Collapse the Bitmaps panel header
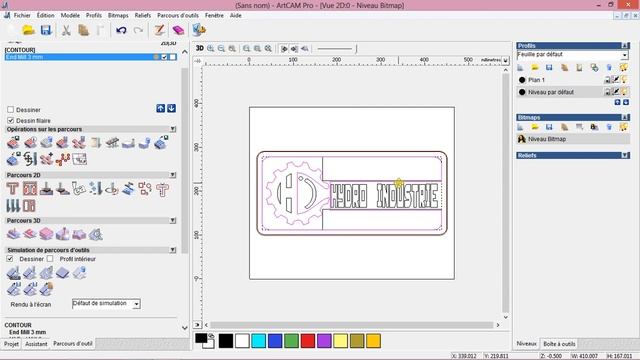The image size is (640, 360). pyautogui.click(x=624, y=117)
